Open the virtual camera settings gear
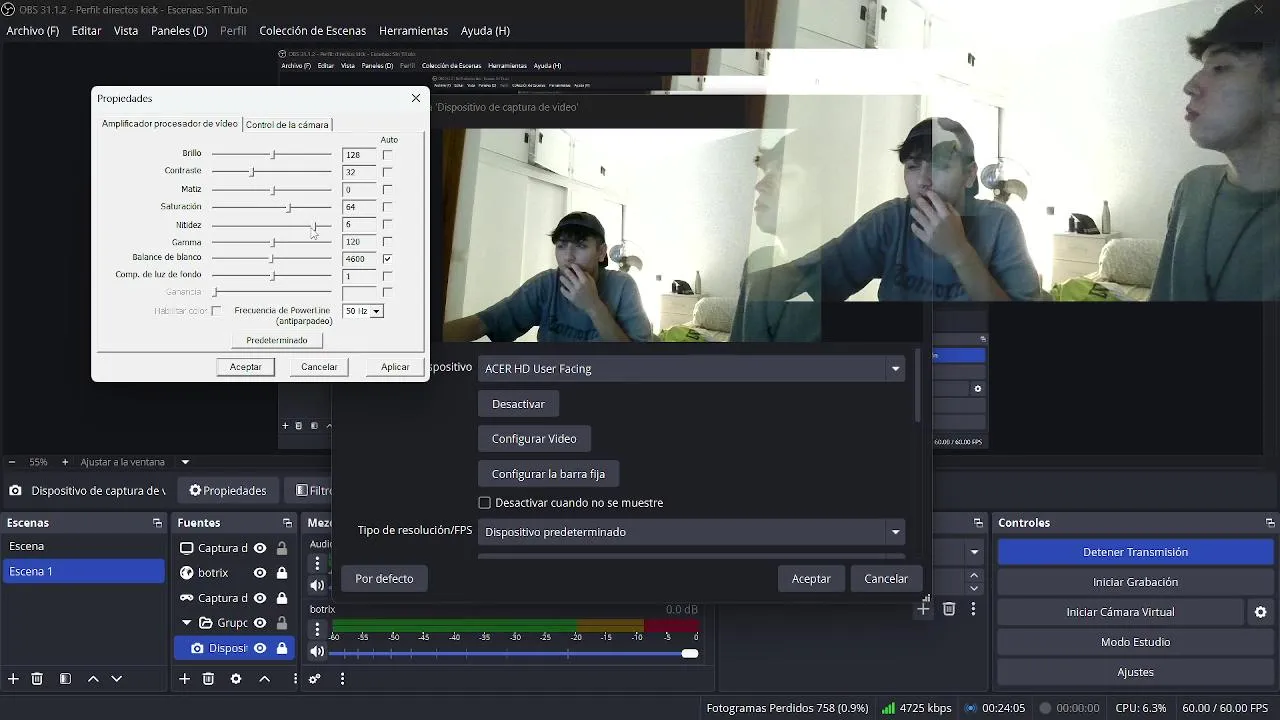 click(x=1260, y=612)
